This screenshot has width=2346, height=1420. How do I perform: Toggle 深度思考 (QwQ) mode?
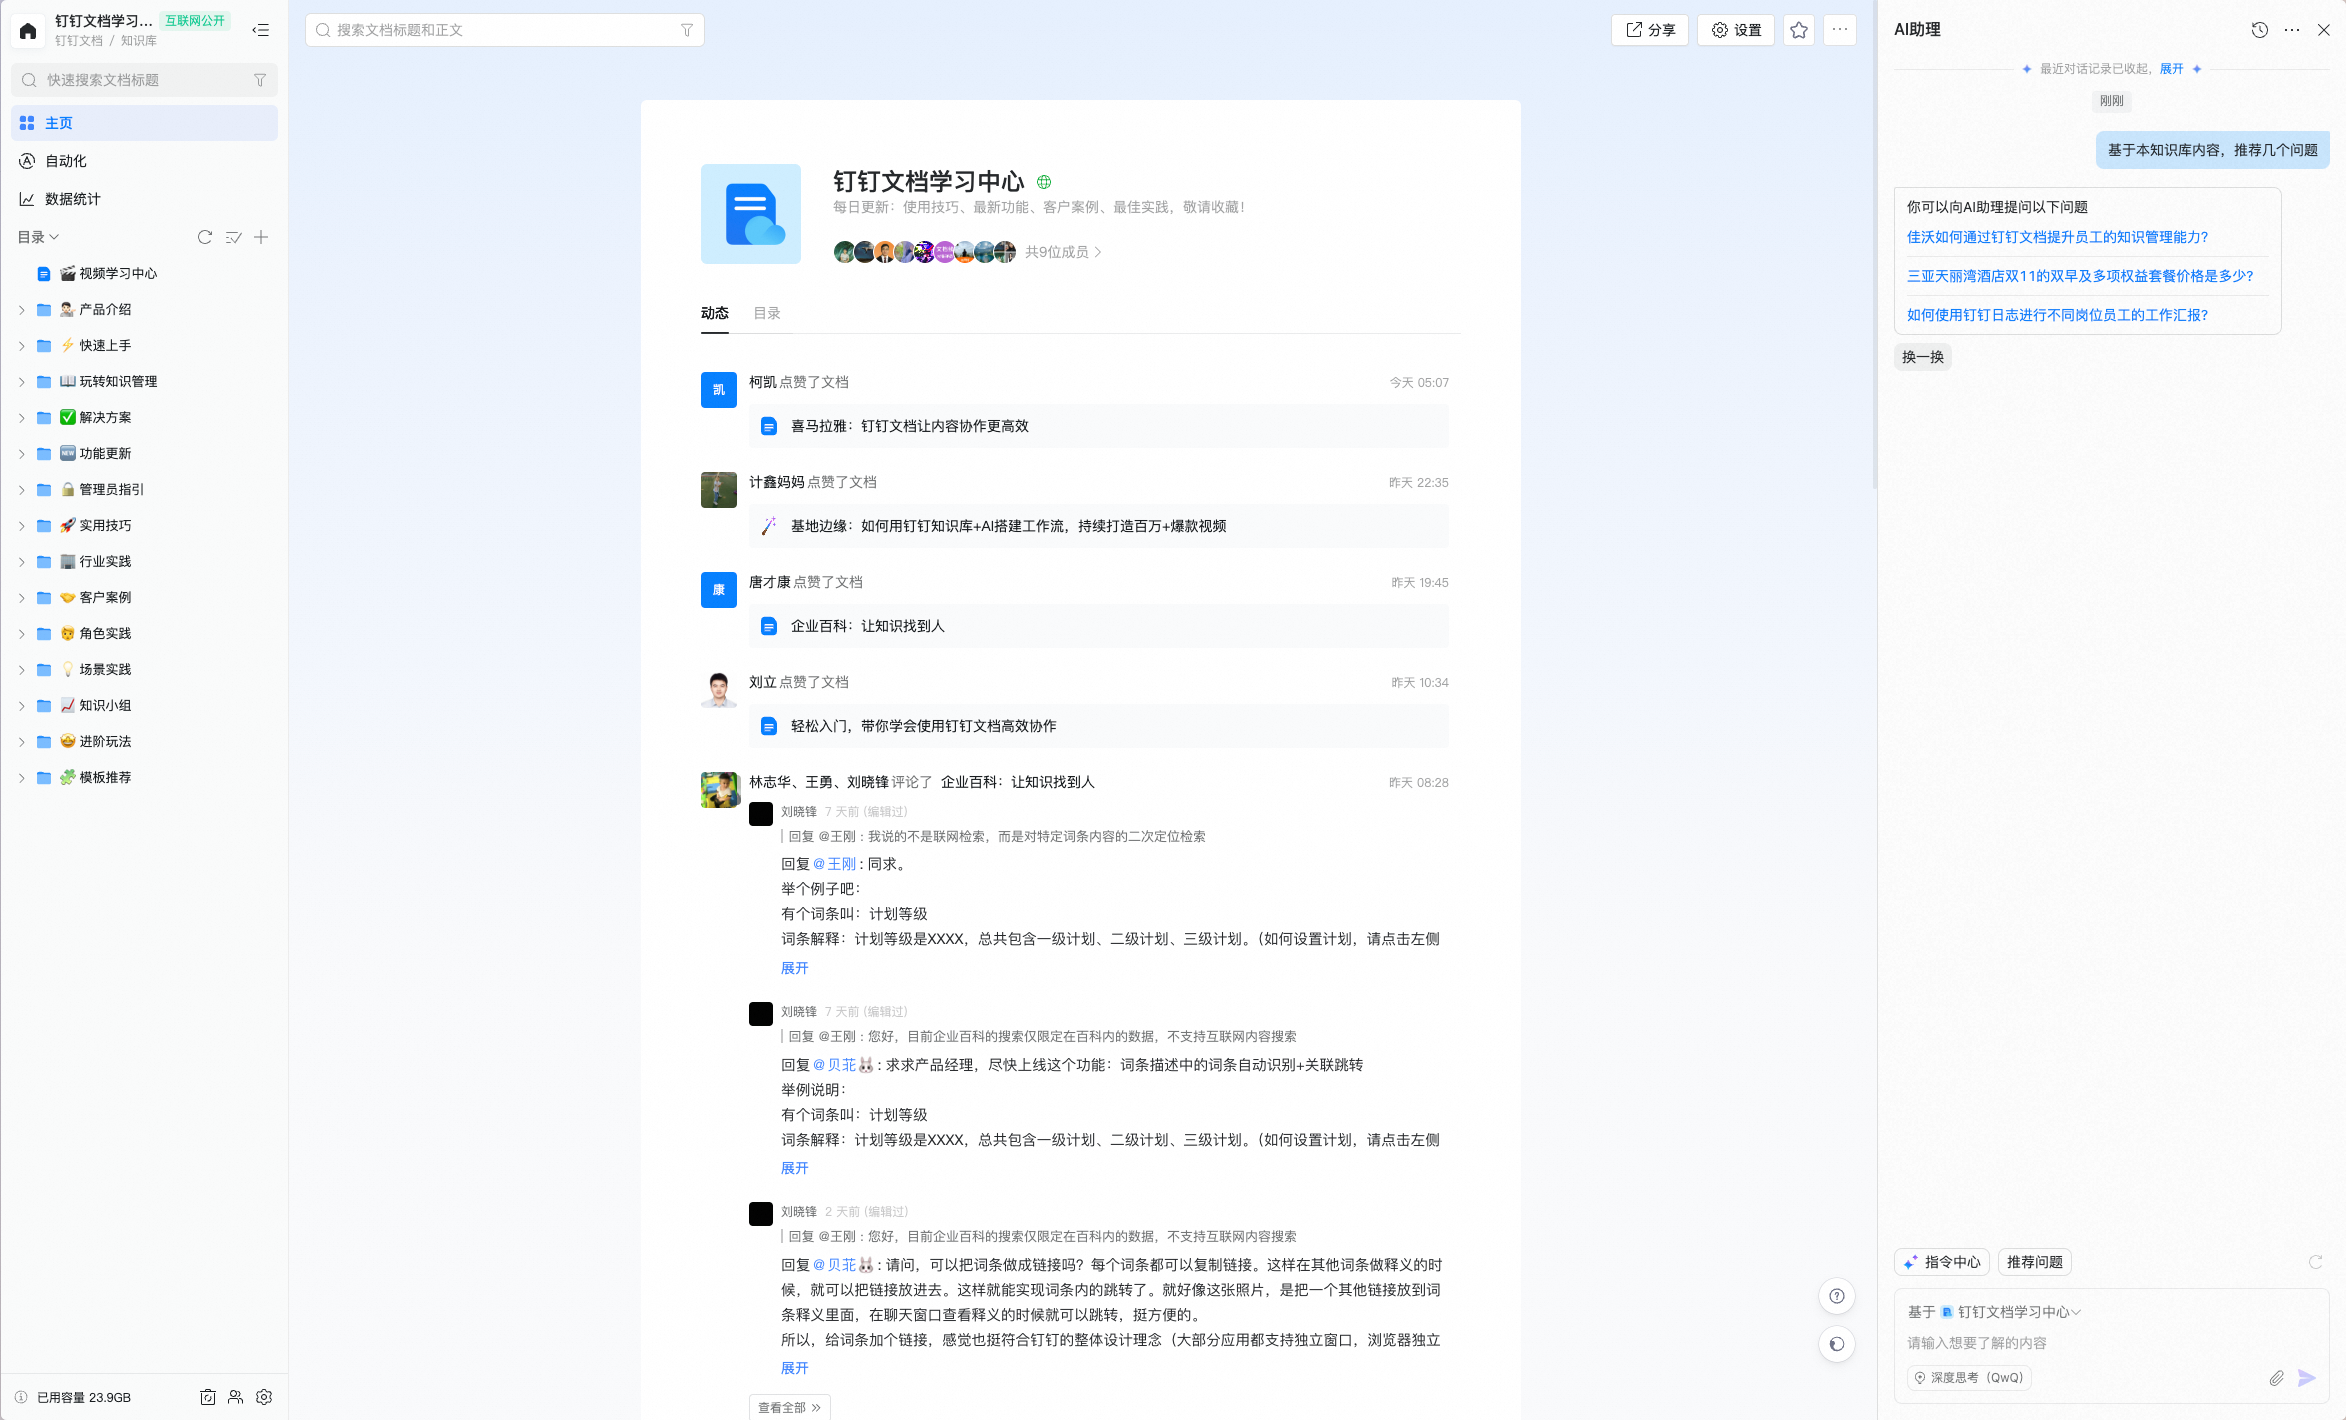pyautogui.click(x=1969, y=1378)
